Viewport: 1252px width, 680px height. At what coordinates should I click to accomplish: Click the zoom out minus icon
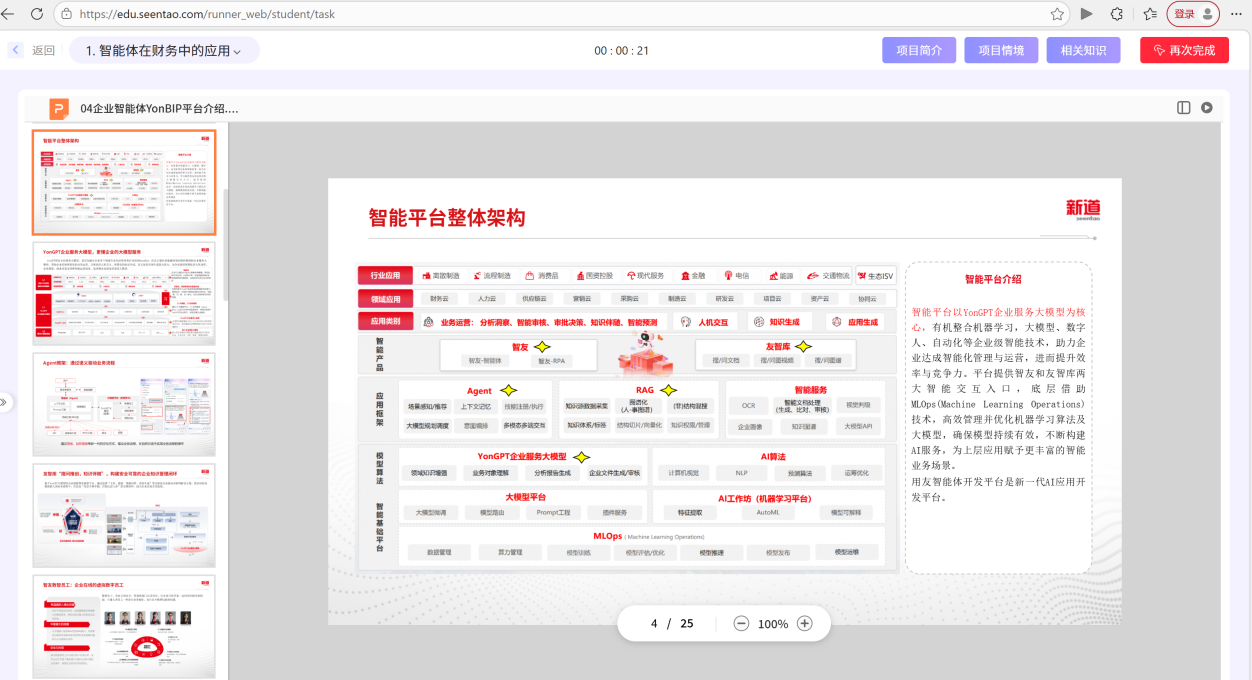pyautogui.click(x=741, y=623)
